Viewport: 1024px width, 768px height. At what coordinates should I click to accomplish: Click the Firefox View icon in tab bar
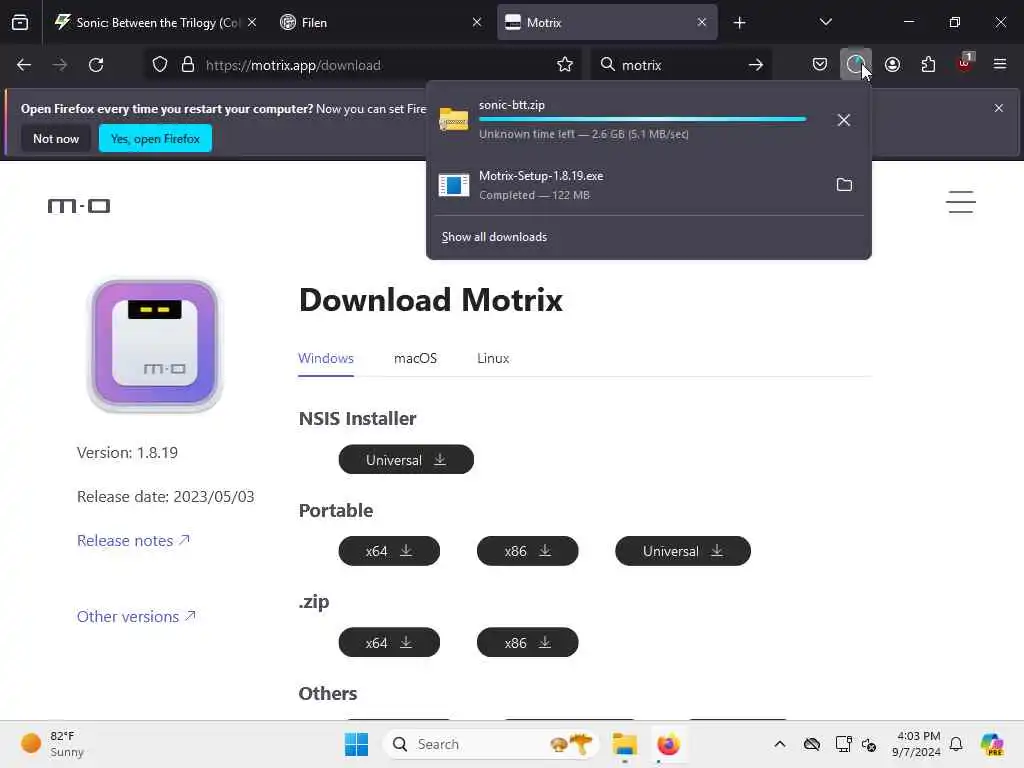click(x=20, y=22)
